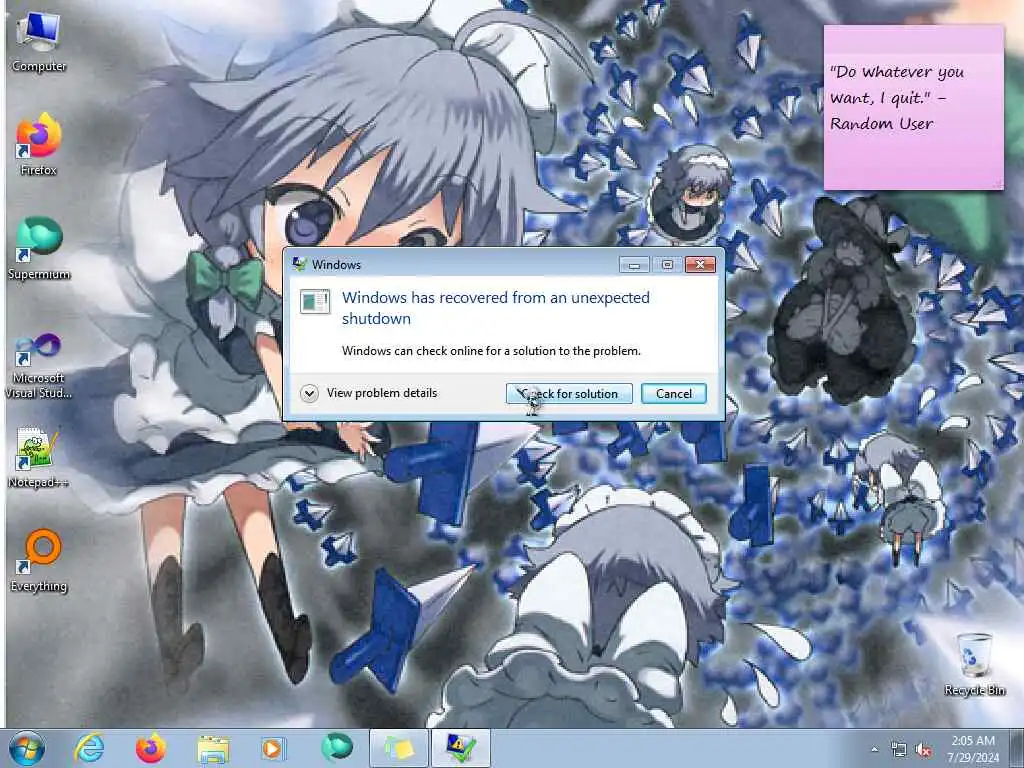Screen dimensions: 1024x768
Task: Switch to problem report taskbar button
Action: coord(461,748)
